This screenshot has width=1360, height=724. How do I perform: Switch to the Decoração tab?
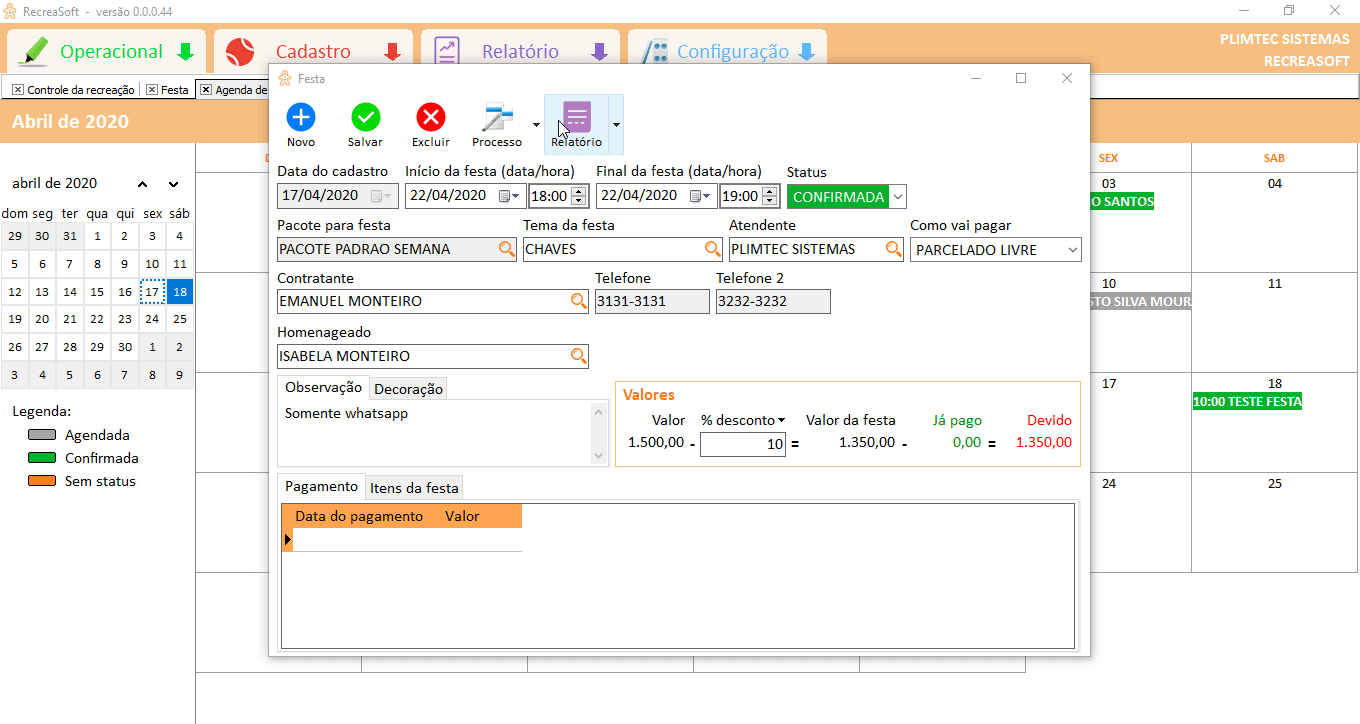[408, 389]
